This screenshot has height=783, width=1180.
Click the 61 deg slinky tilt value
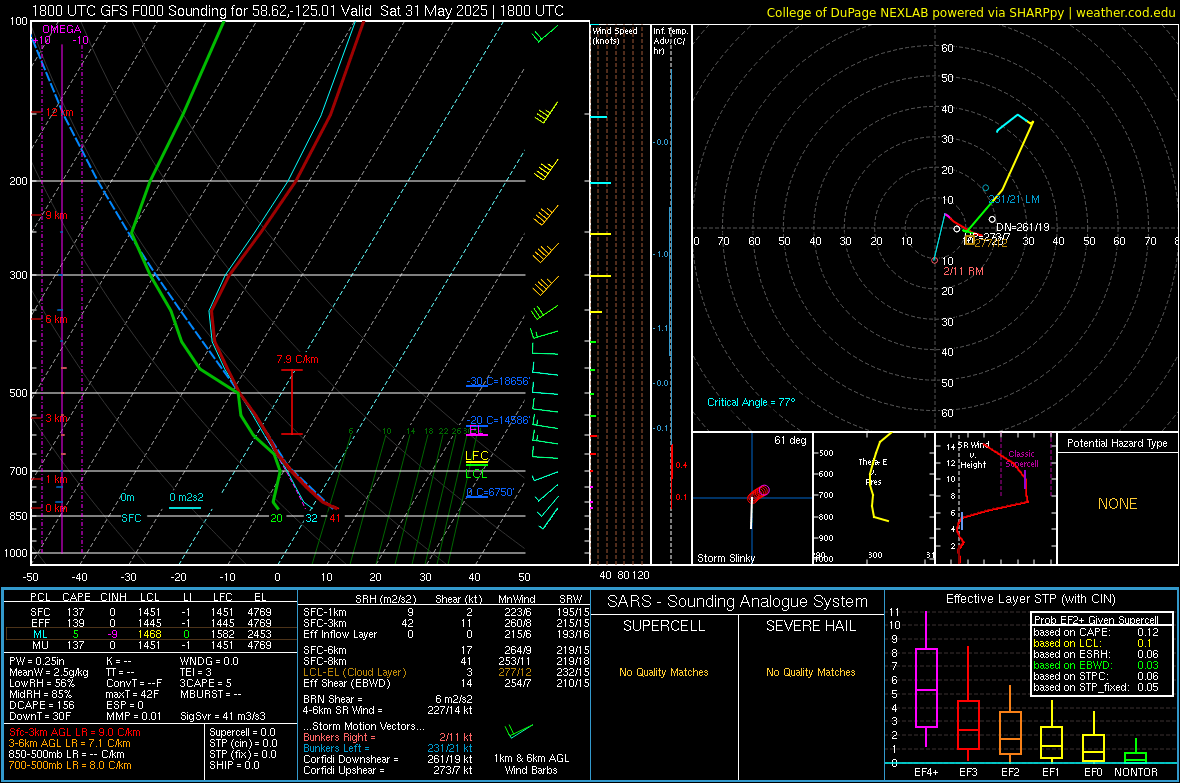(x=790, y=440)
